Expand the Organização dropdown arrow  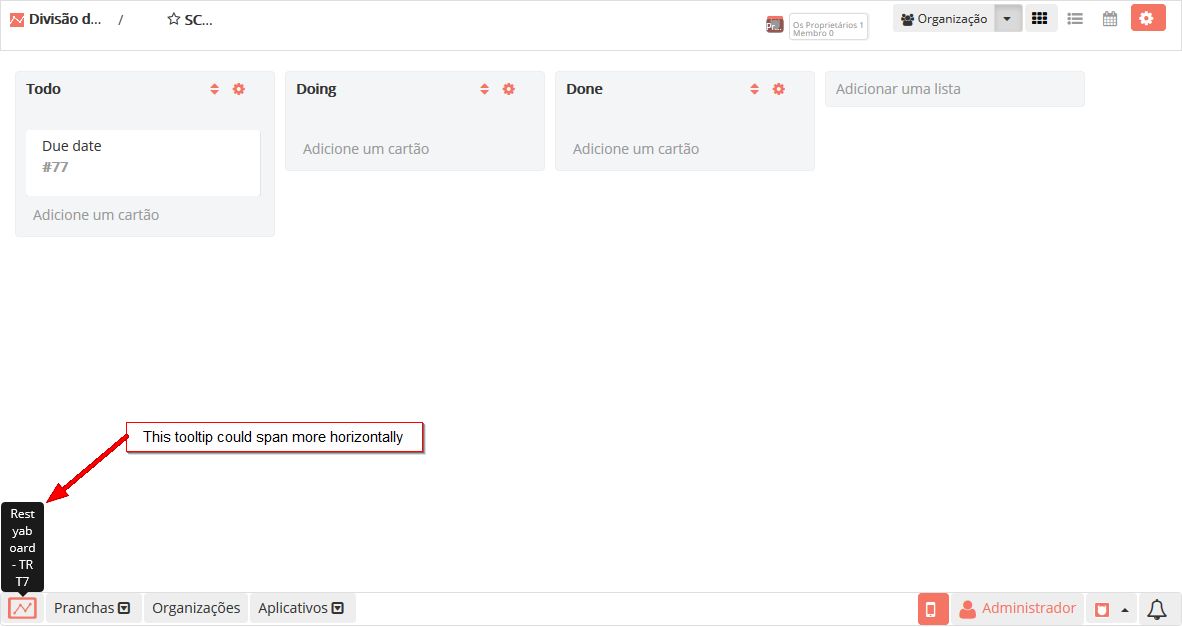tap(1007, 17)
